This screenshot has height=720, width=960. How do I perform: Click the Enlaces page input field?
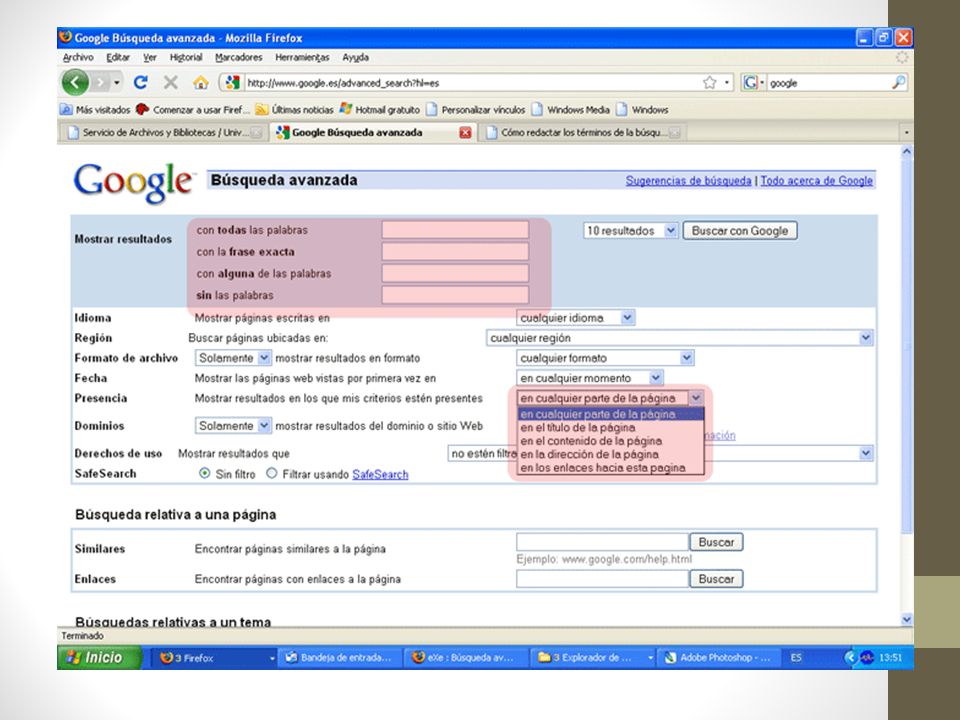click(x=602, y=579)
